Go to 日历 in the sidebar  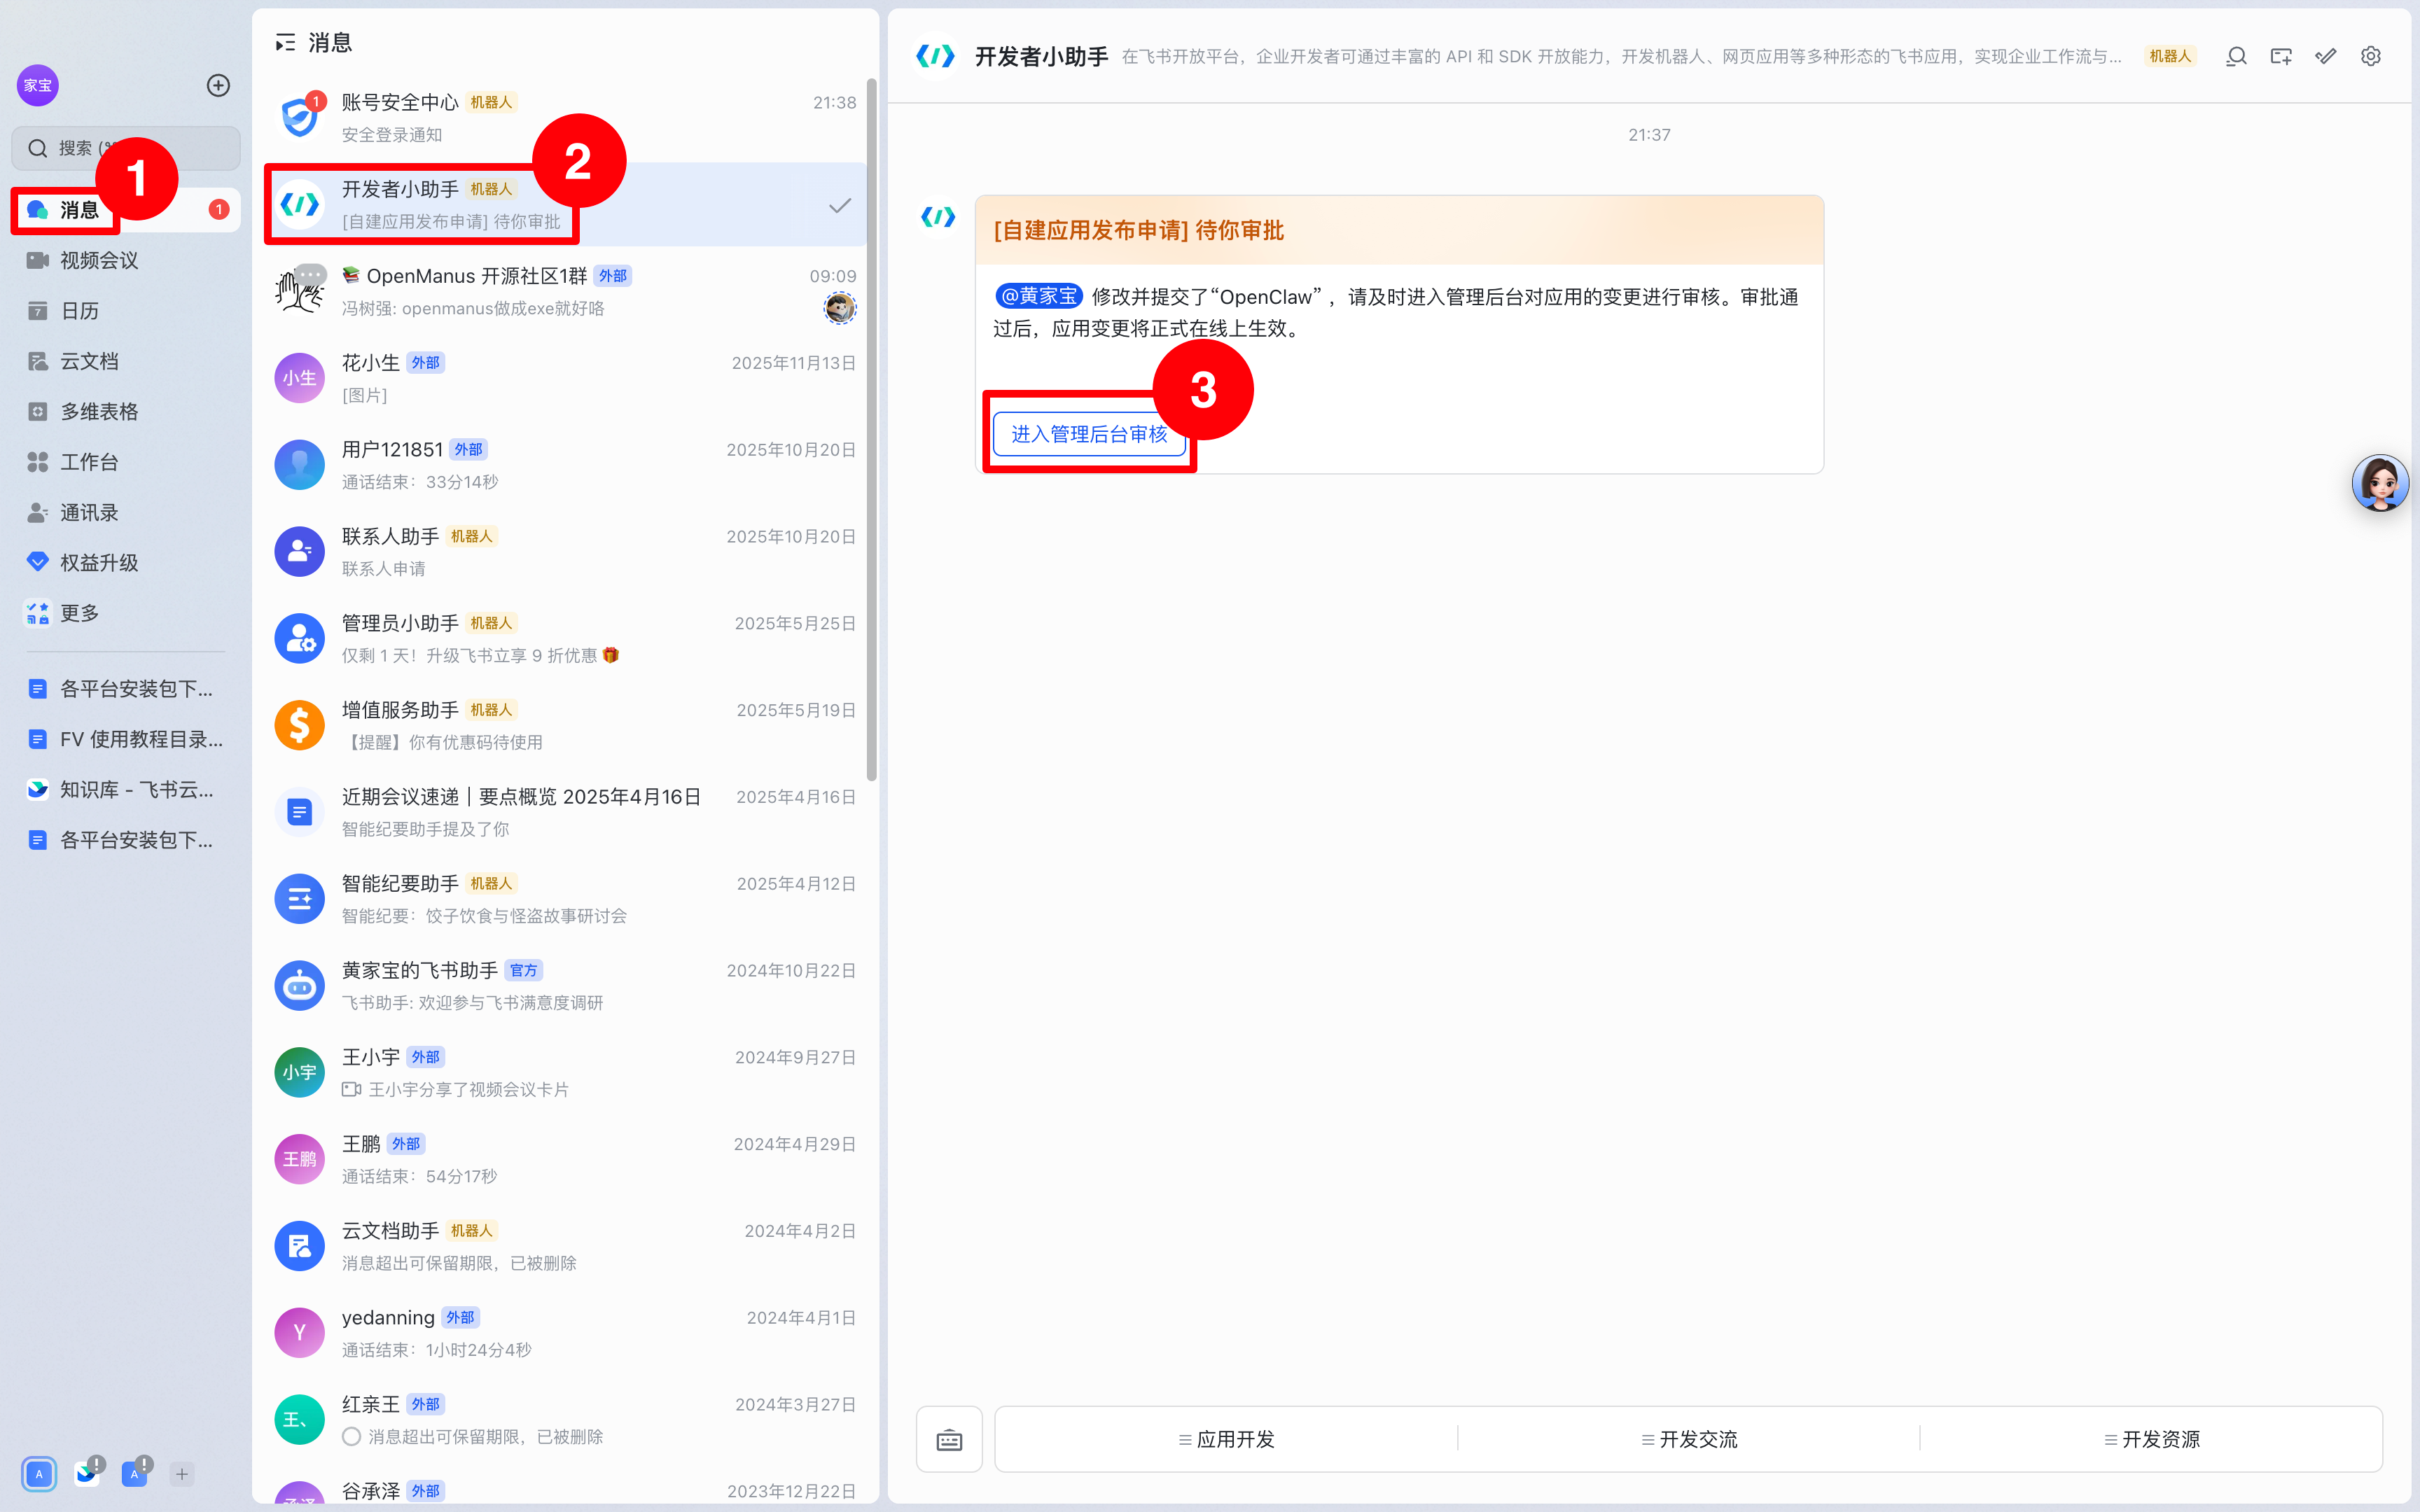coord(126,311)
